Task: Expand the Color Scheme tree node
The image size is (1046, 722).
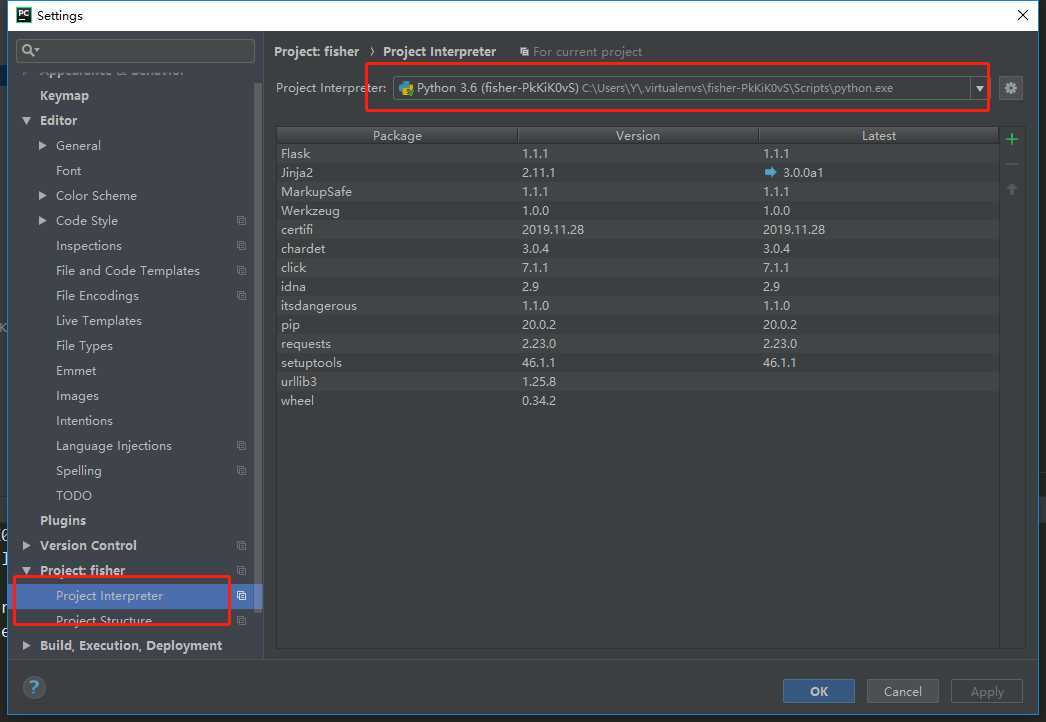Action: 43,196
